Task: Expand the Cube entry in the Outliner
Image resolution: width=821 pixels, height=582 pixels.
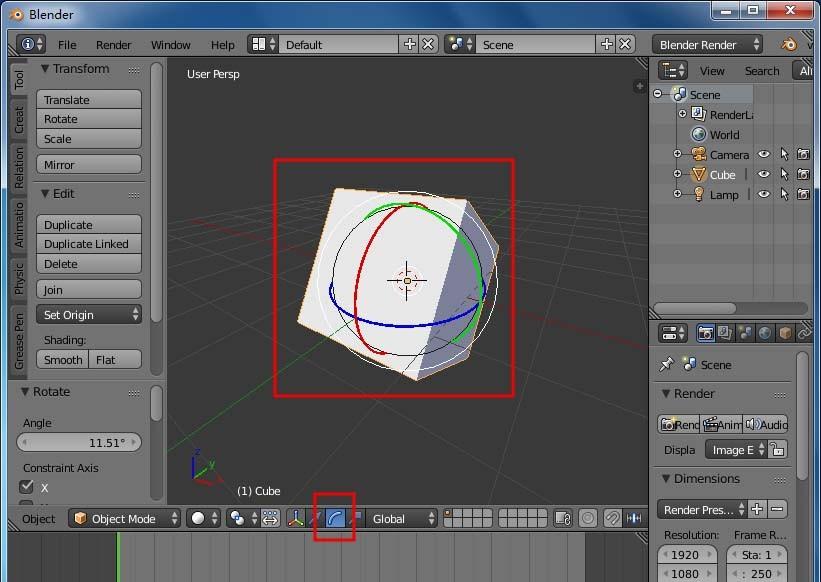Action: tap(679, 174)
